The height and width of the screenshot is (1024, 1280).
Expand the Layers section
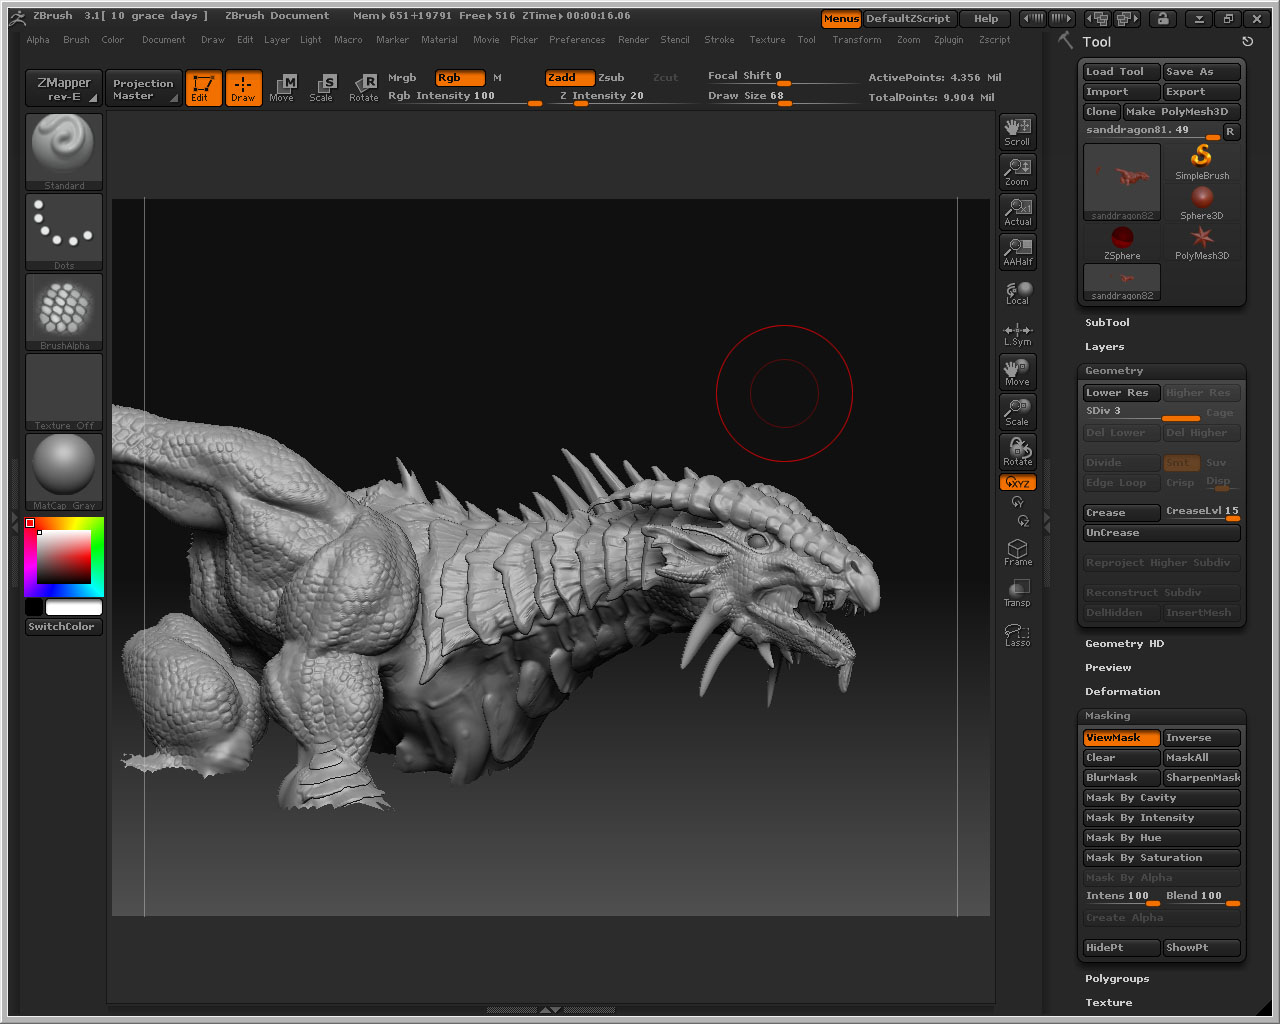point(1104,347)
